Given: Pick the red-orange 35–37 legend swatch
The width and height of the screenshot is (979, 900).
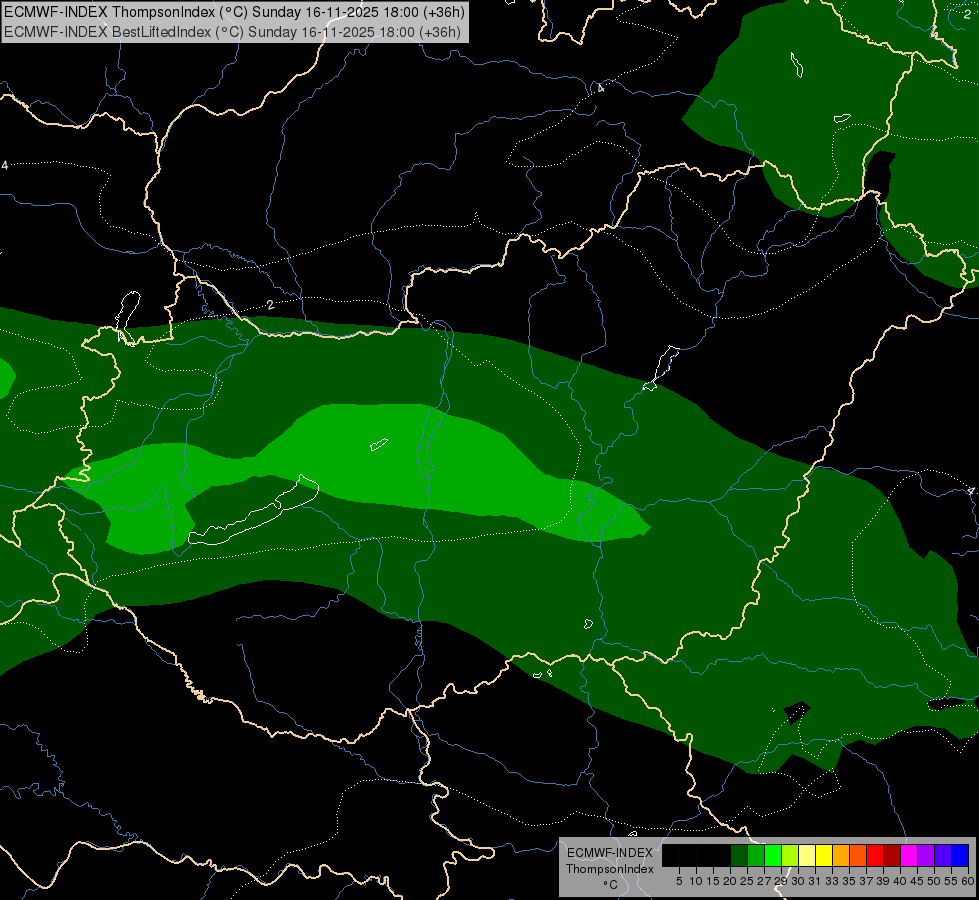Looking at the screenshot, I should pos(858,855).
